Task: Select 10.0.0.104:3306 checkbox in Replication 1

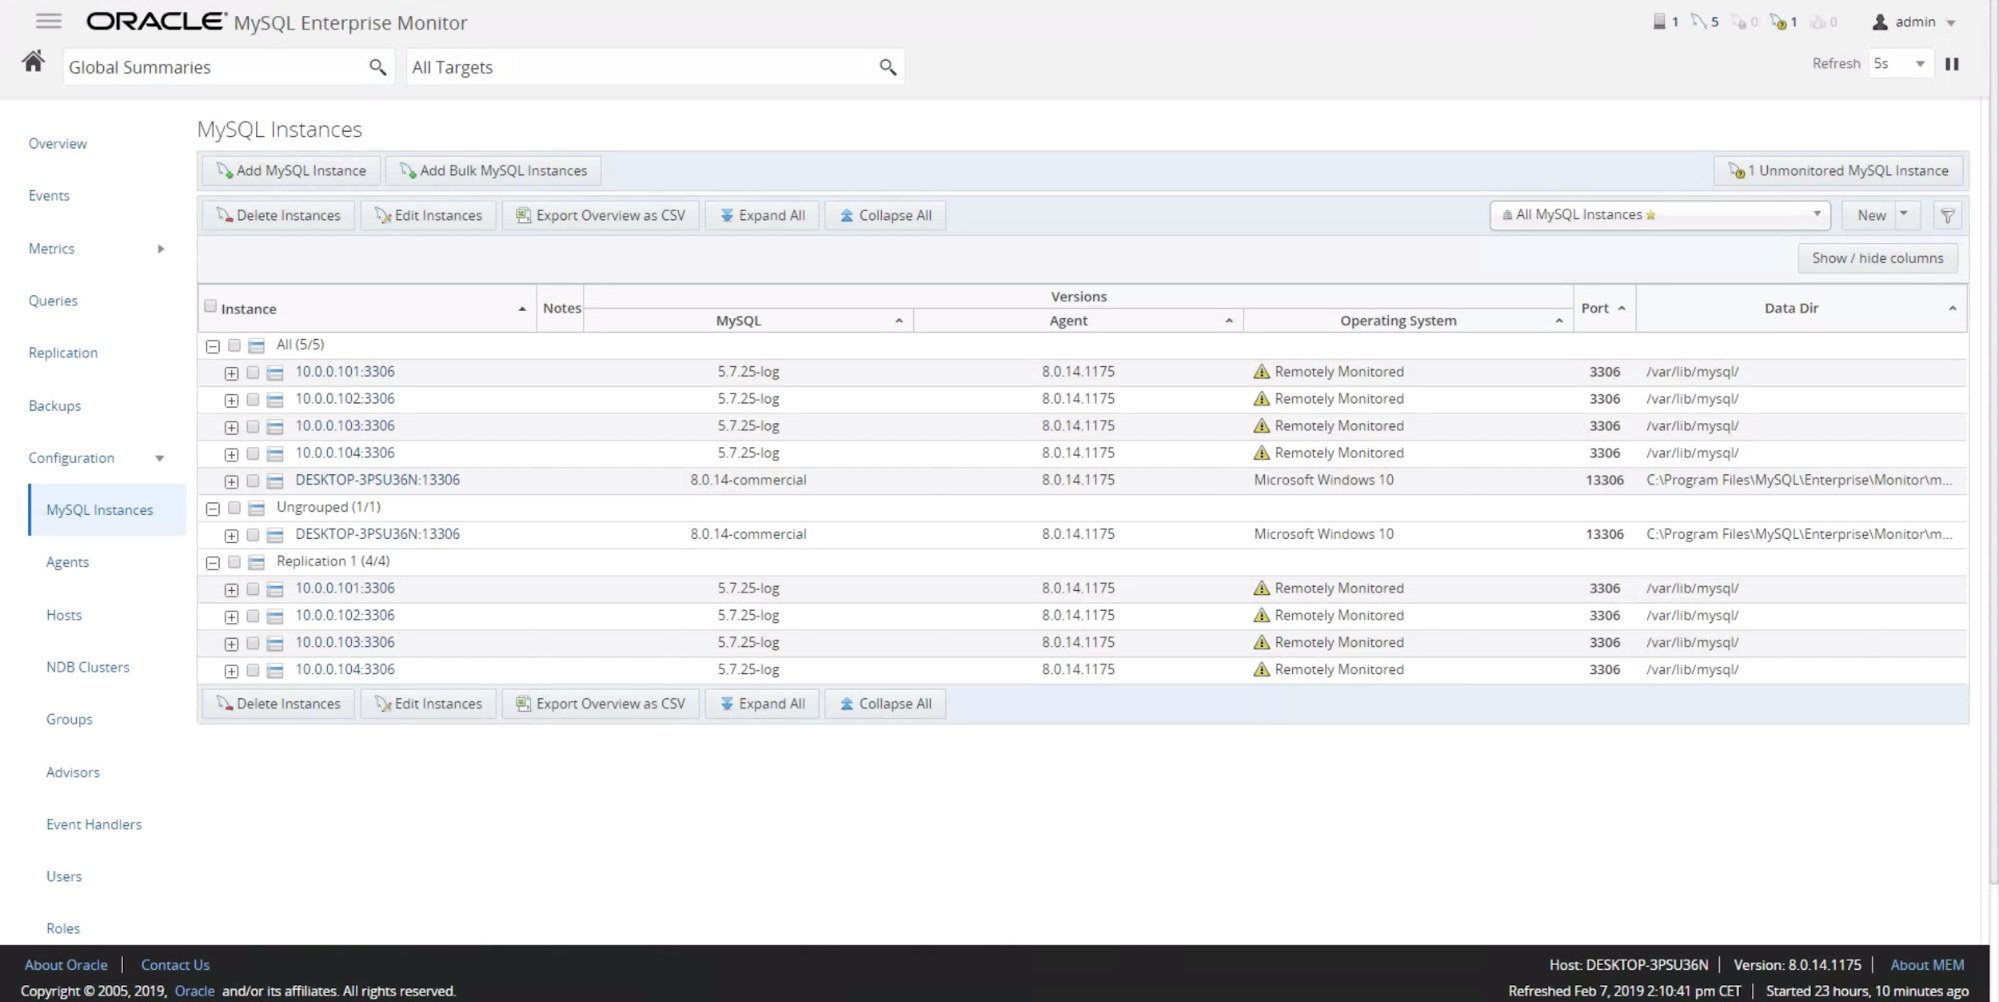Action: click(253, 670)
